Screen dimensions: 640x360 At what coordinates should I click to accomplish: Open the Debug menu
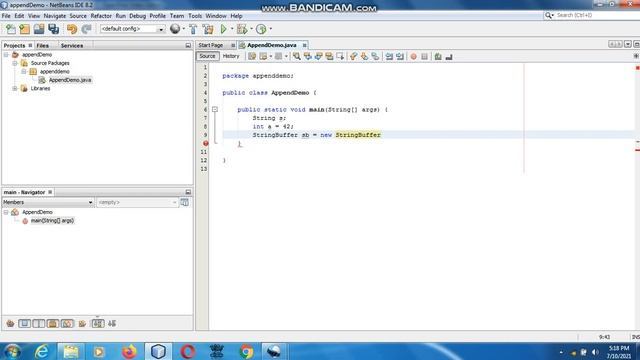pos(137,16)
